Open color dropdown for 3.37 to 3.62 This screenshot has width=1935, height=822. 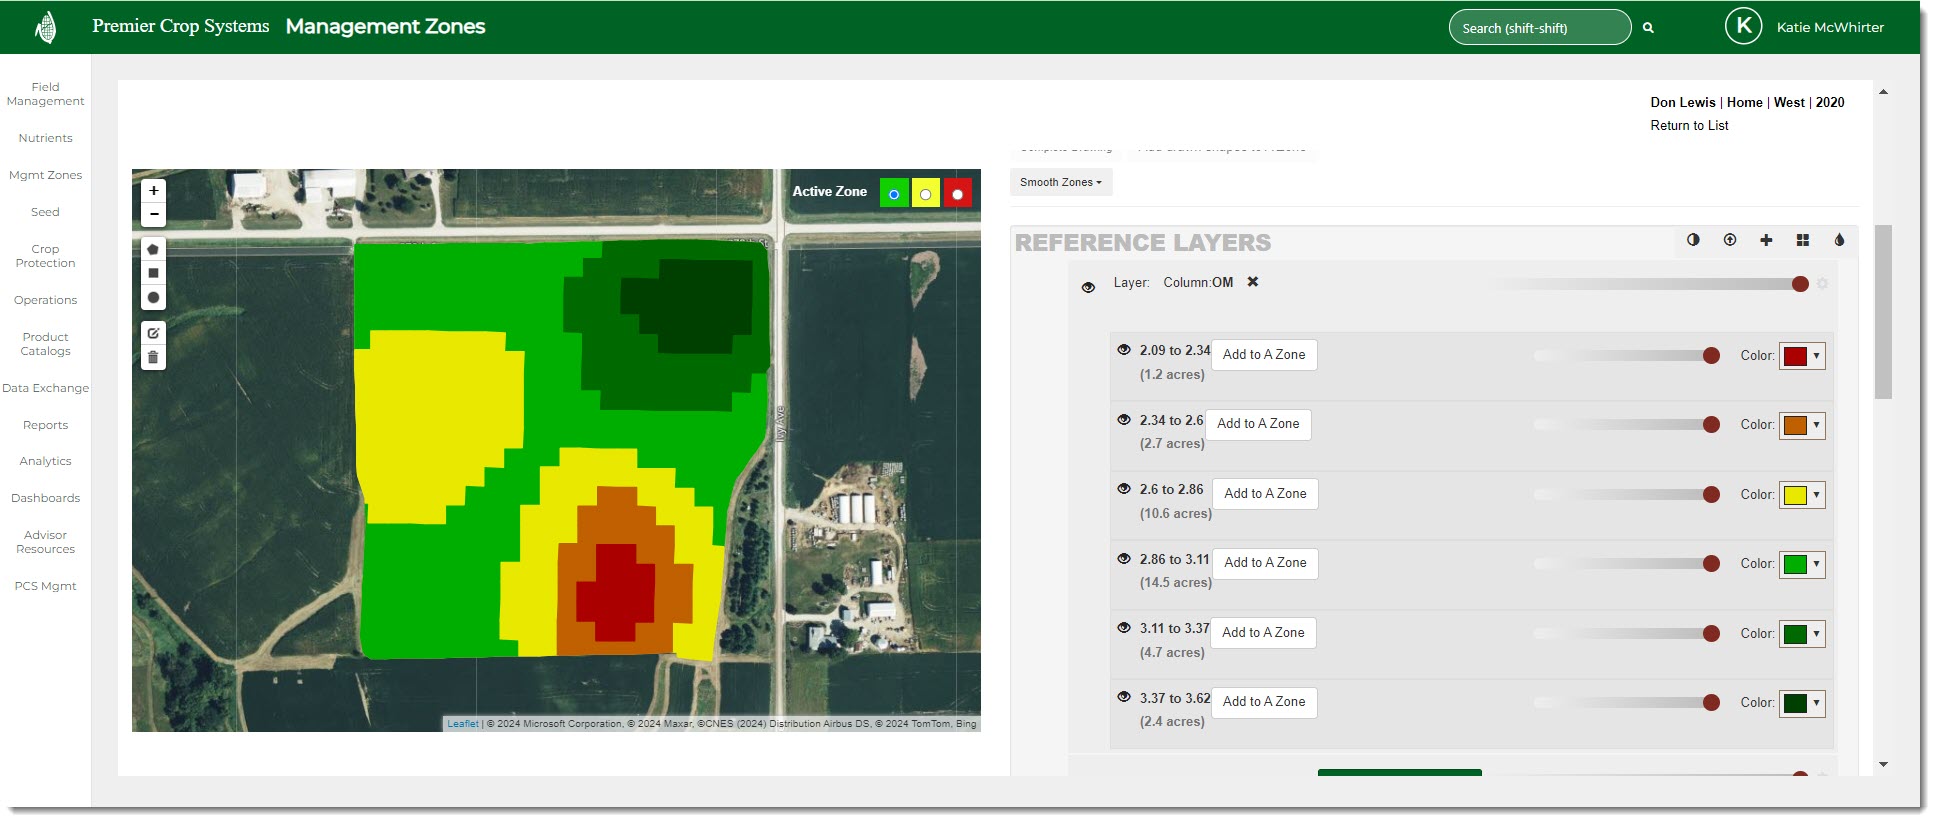pos(1802,703)
